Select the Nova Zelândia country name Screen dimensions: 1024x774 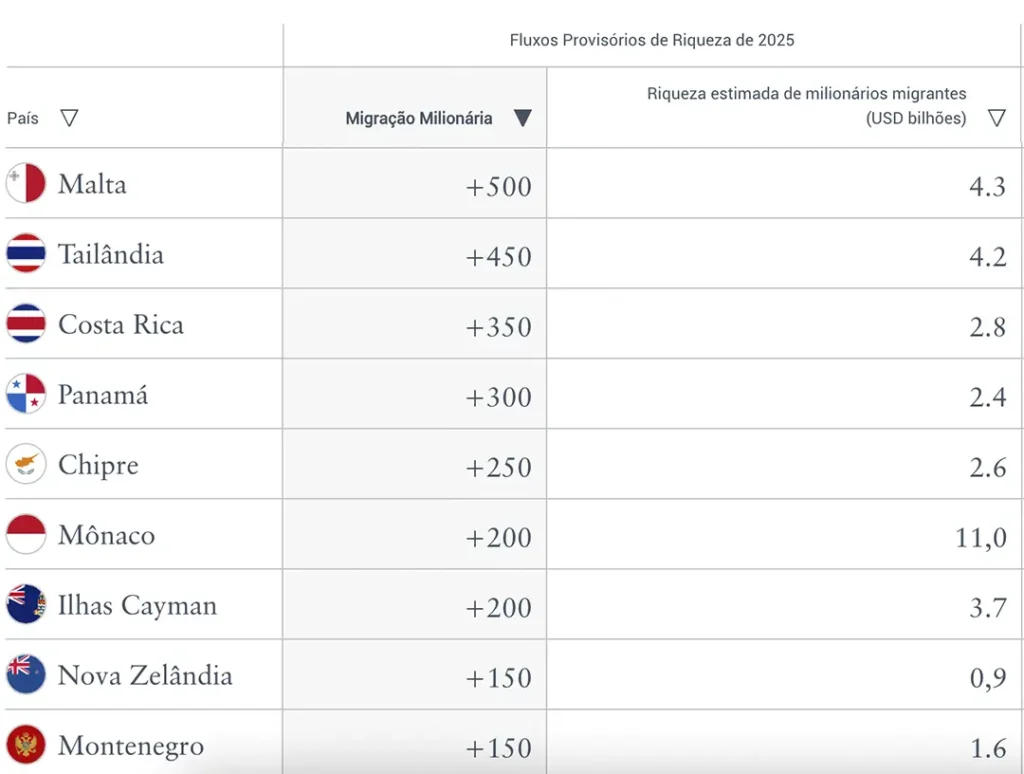145,675
